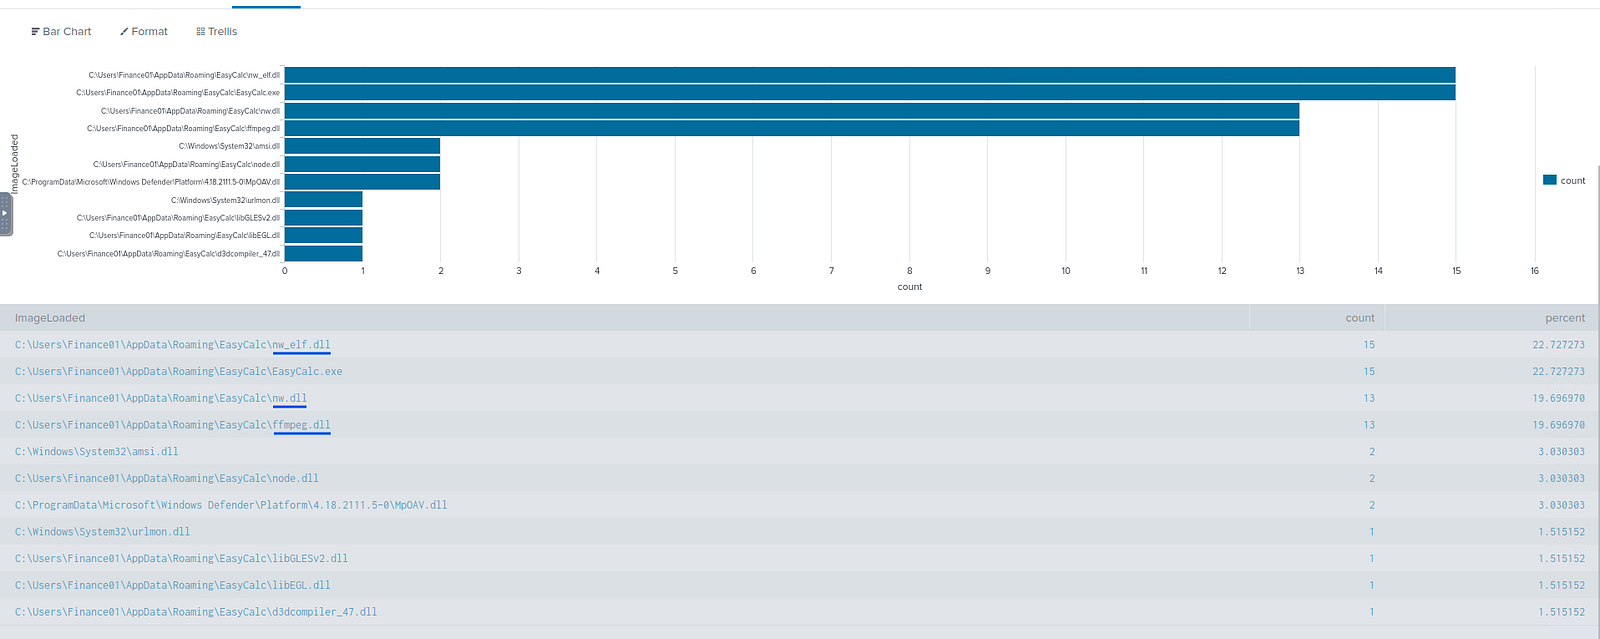Open the libEGL.dll path link in table
The height and width of the screenshot is (639, 1600).
172,585
